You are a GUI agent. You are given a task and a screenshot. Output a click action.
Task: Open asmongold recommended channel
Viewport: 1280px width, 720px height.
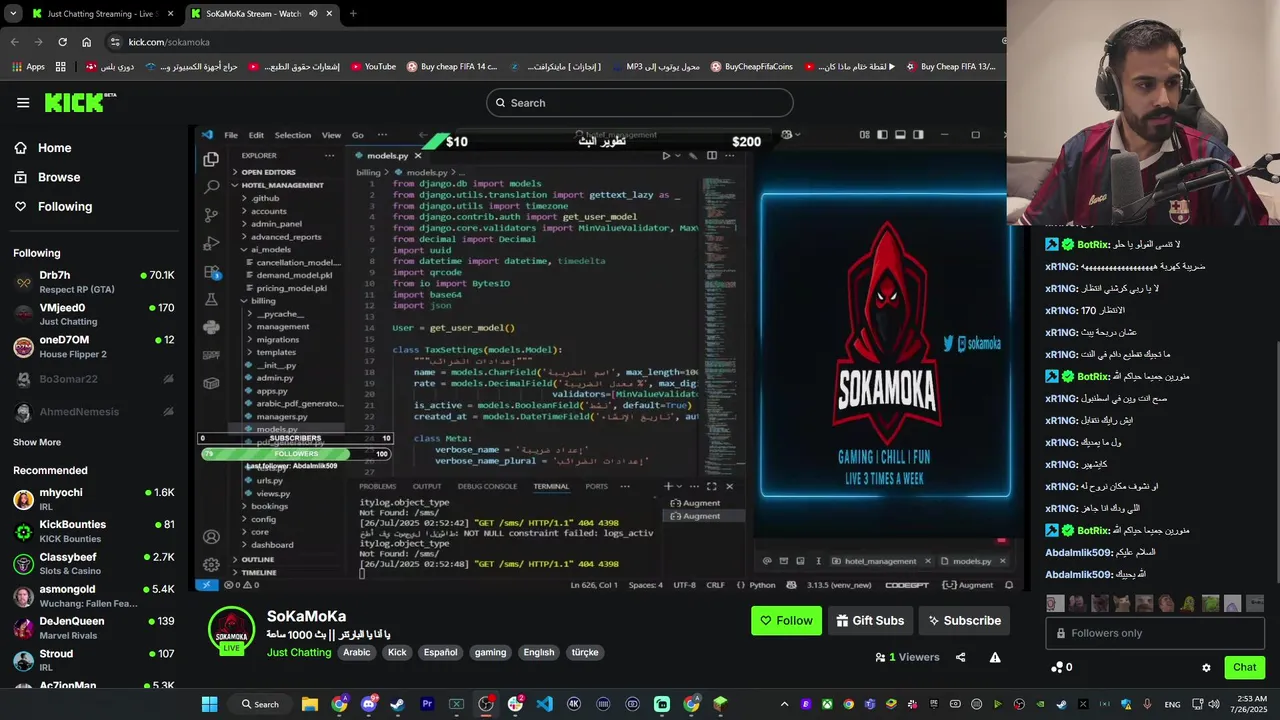click(x=94, y=596)
